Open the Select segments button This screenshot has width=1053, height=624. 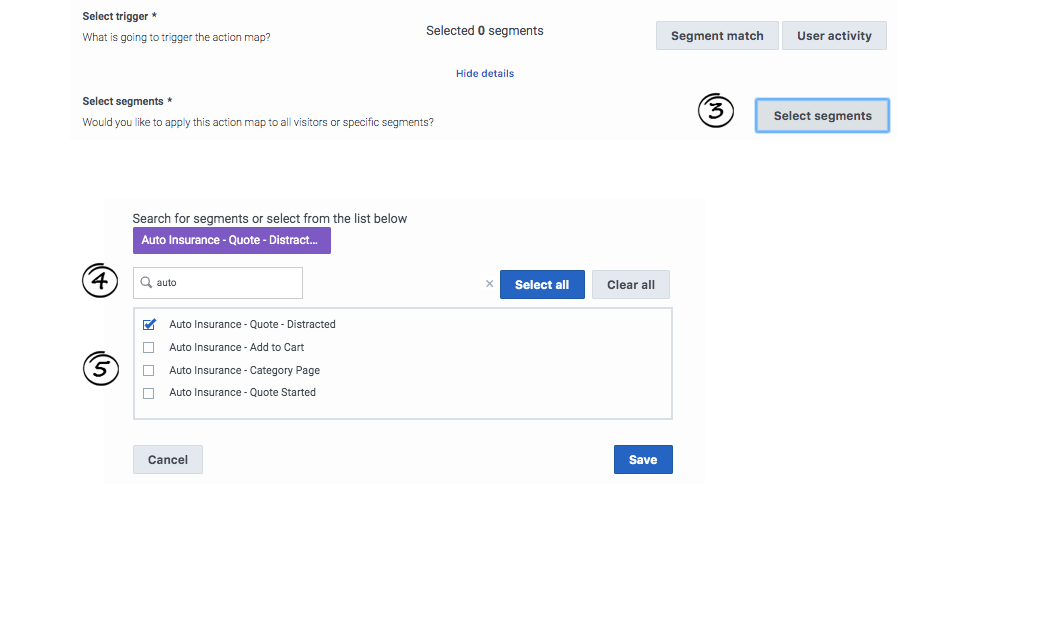click(822, 116)
